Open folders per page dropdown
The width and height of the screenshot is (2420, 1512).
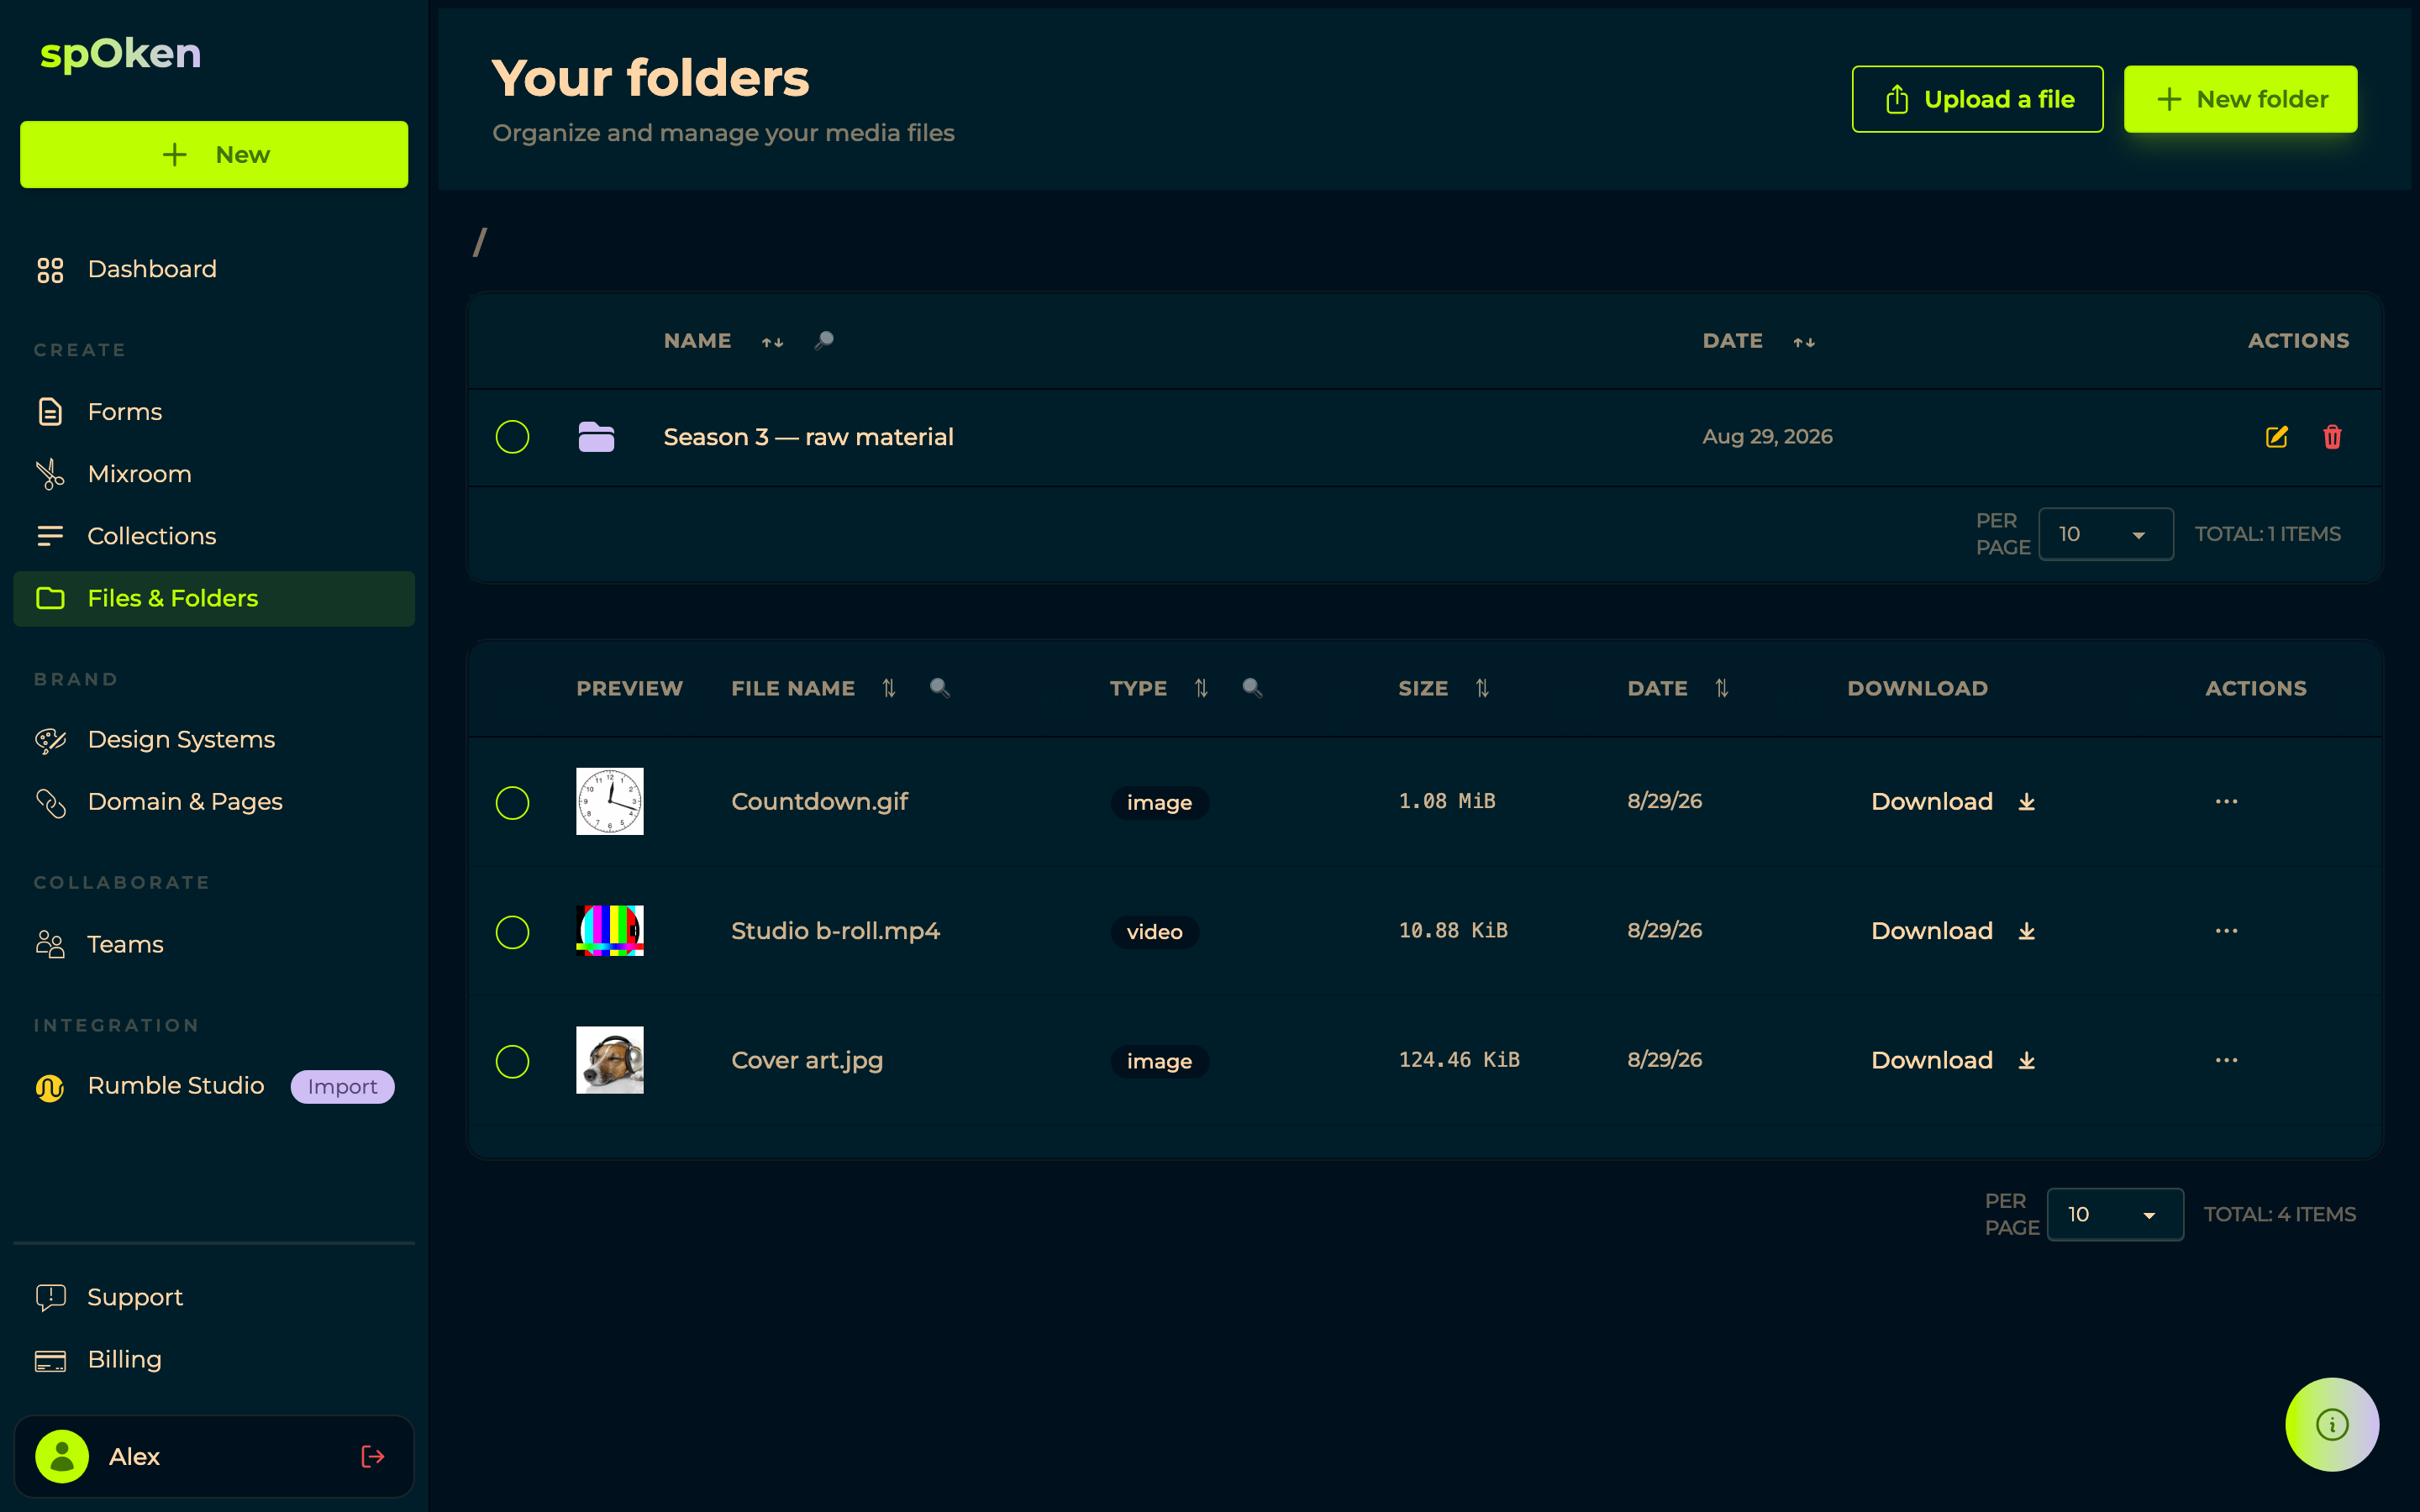click(2105, 534)
